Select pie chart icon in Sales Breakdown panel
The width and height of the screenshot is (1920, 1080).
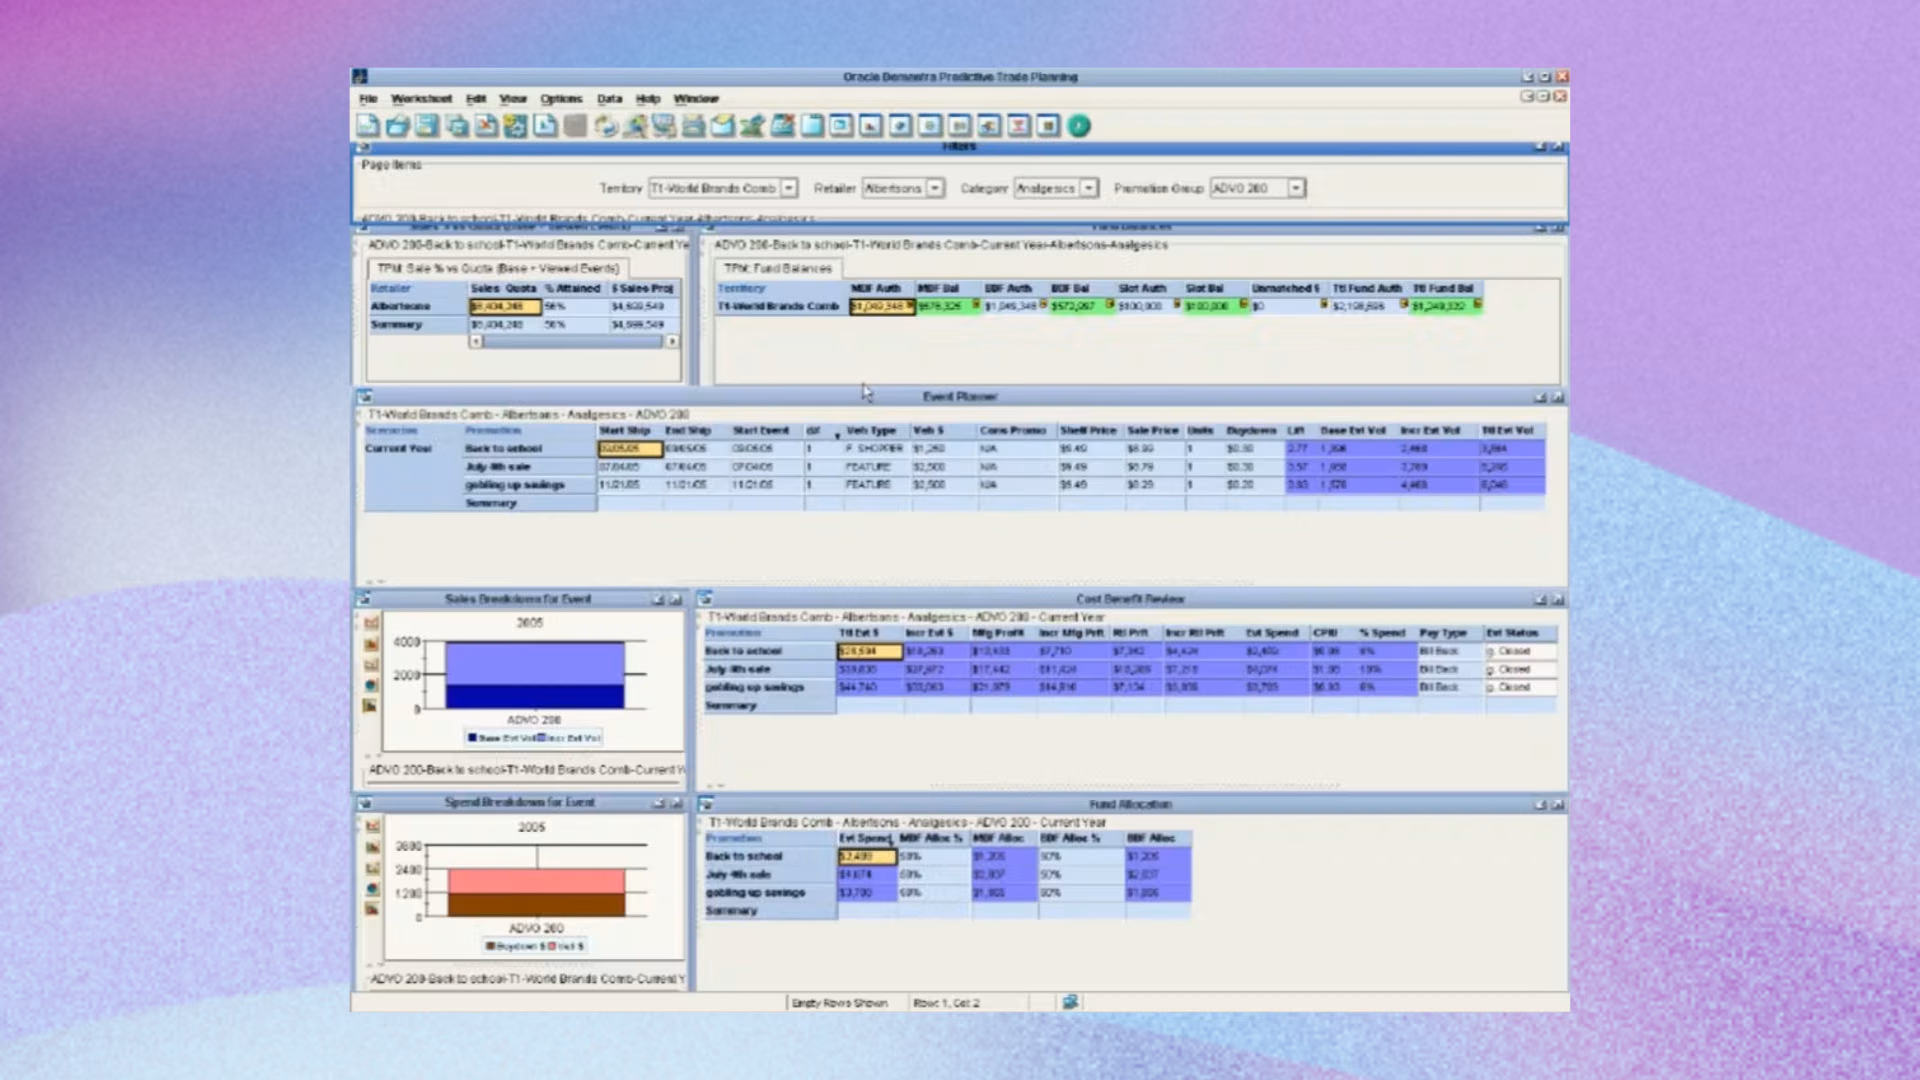[371, 685]
